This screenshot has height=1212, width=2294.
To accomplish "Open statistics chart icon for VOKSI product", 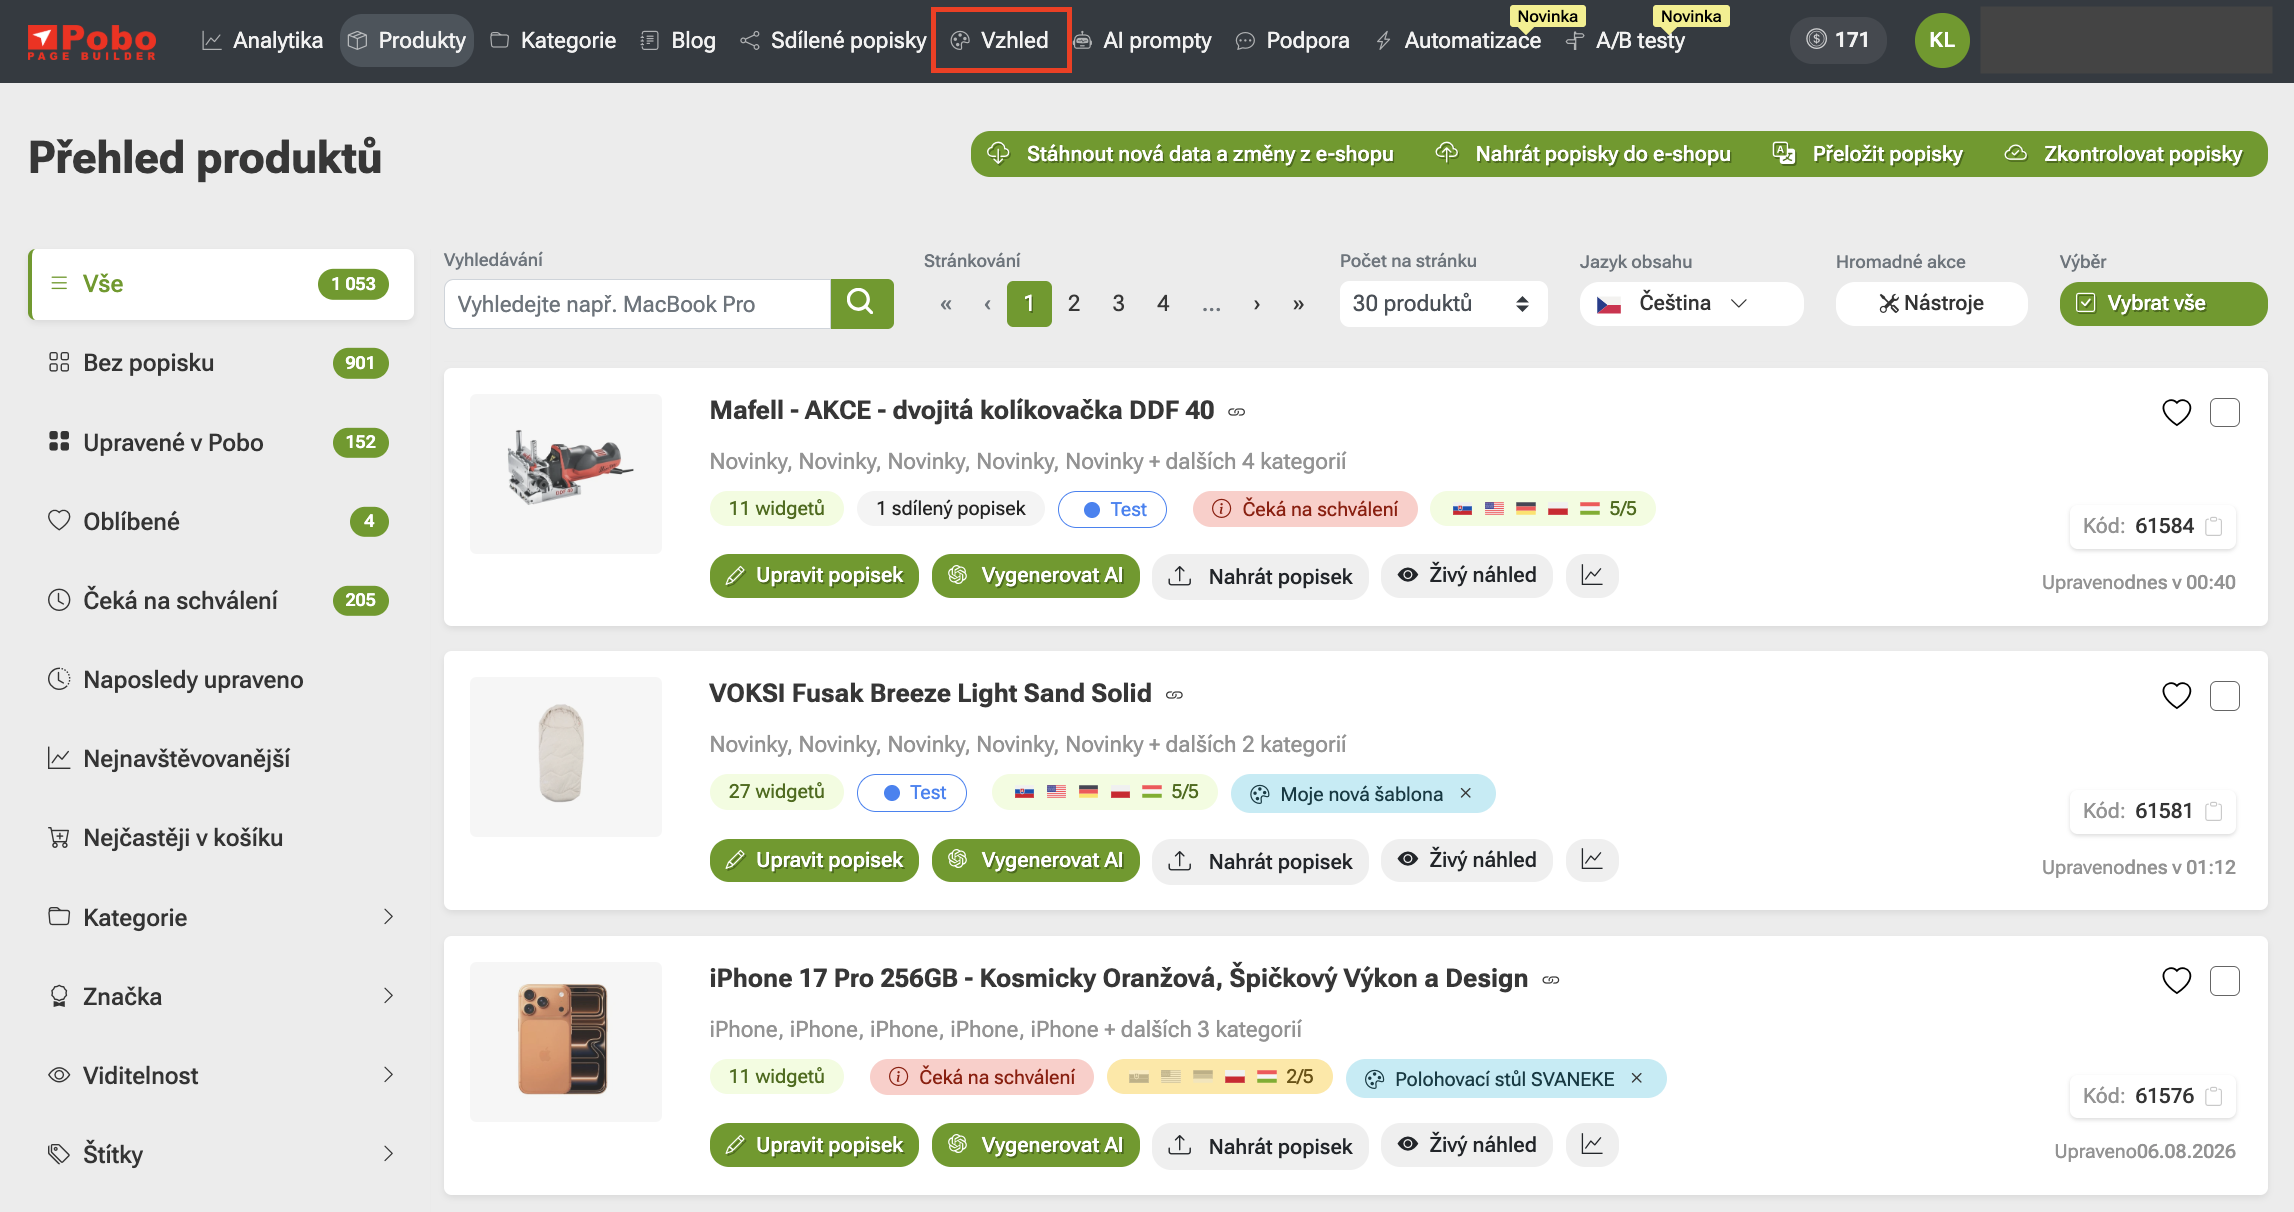I will (x=1592, y=860).
